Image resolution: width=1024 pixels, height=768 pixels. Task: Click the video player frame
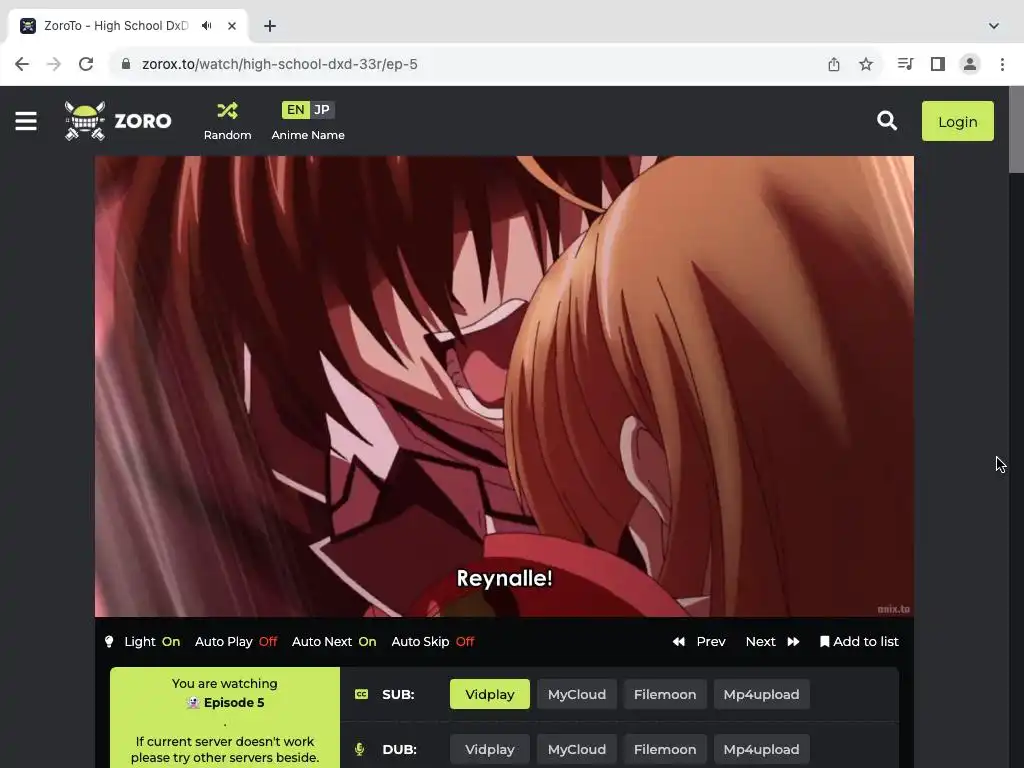504,386
